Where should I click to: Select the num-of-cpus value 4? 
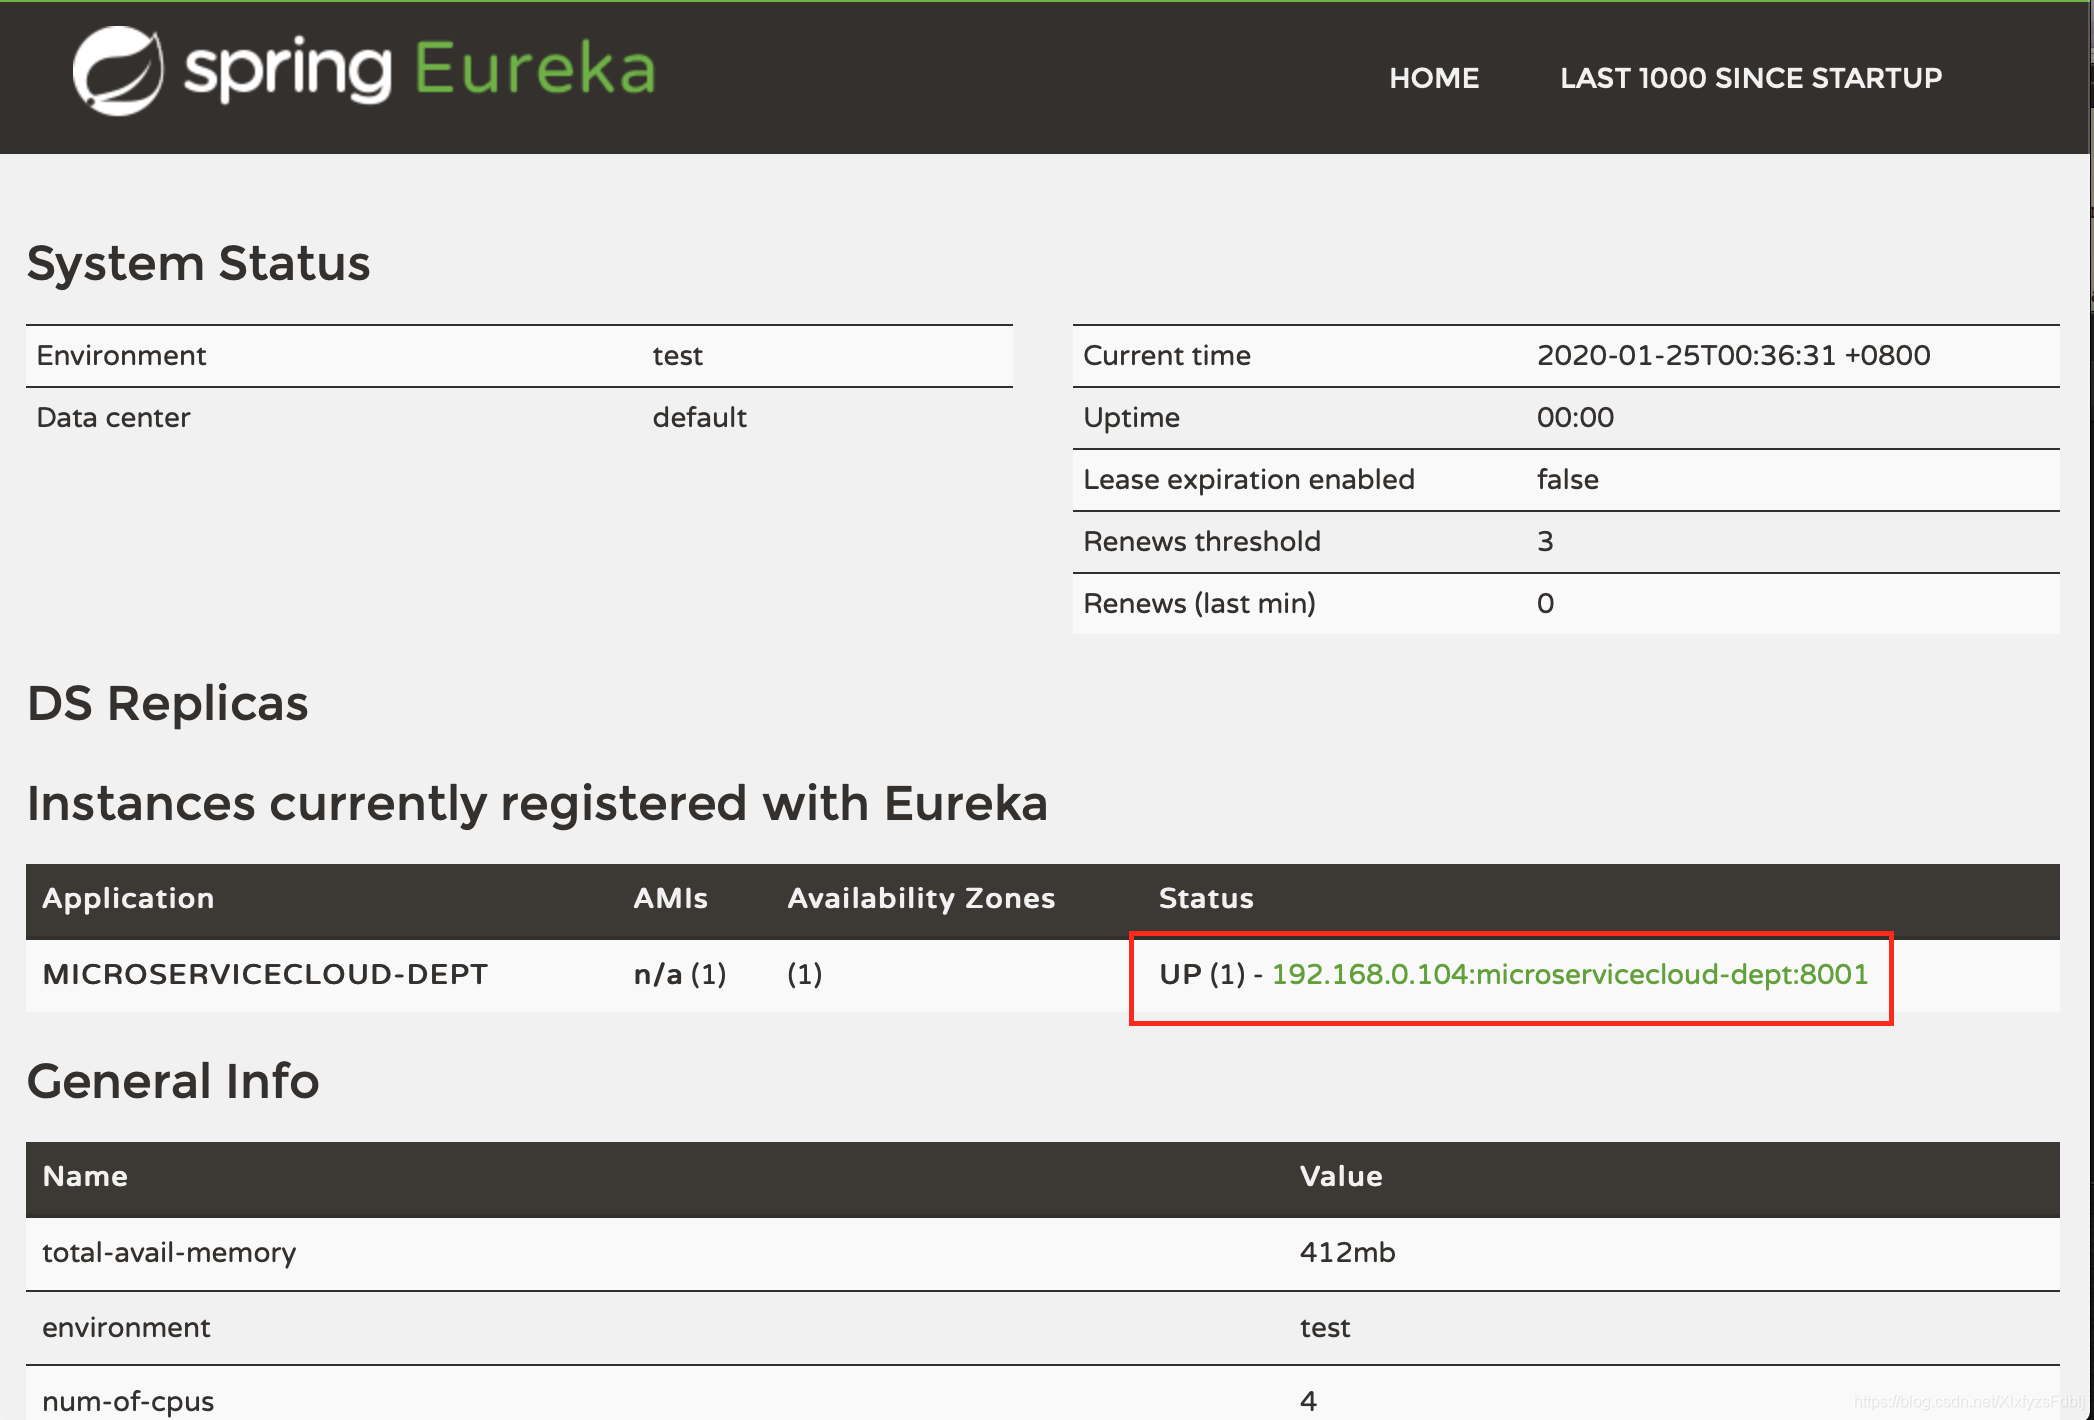1308,1401
